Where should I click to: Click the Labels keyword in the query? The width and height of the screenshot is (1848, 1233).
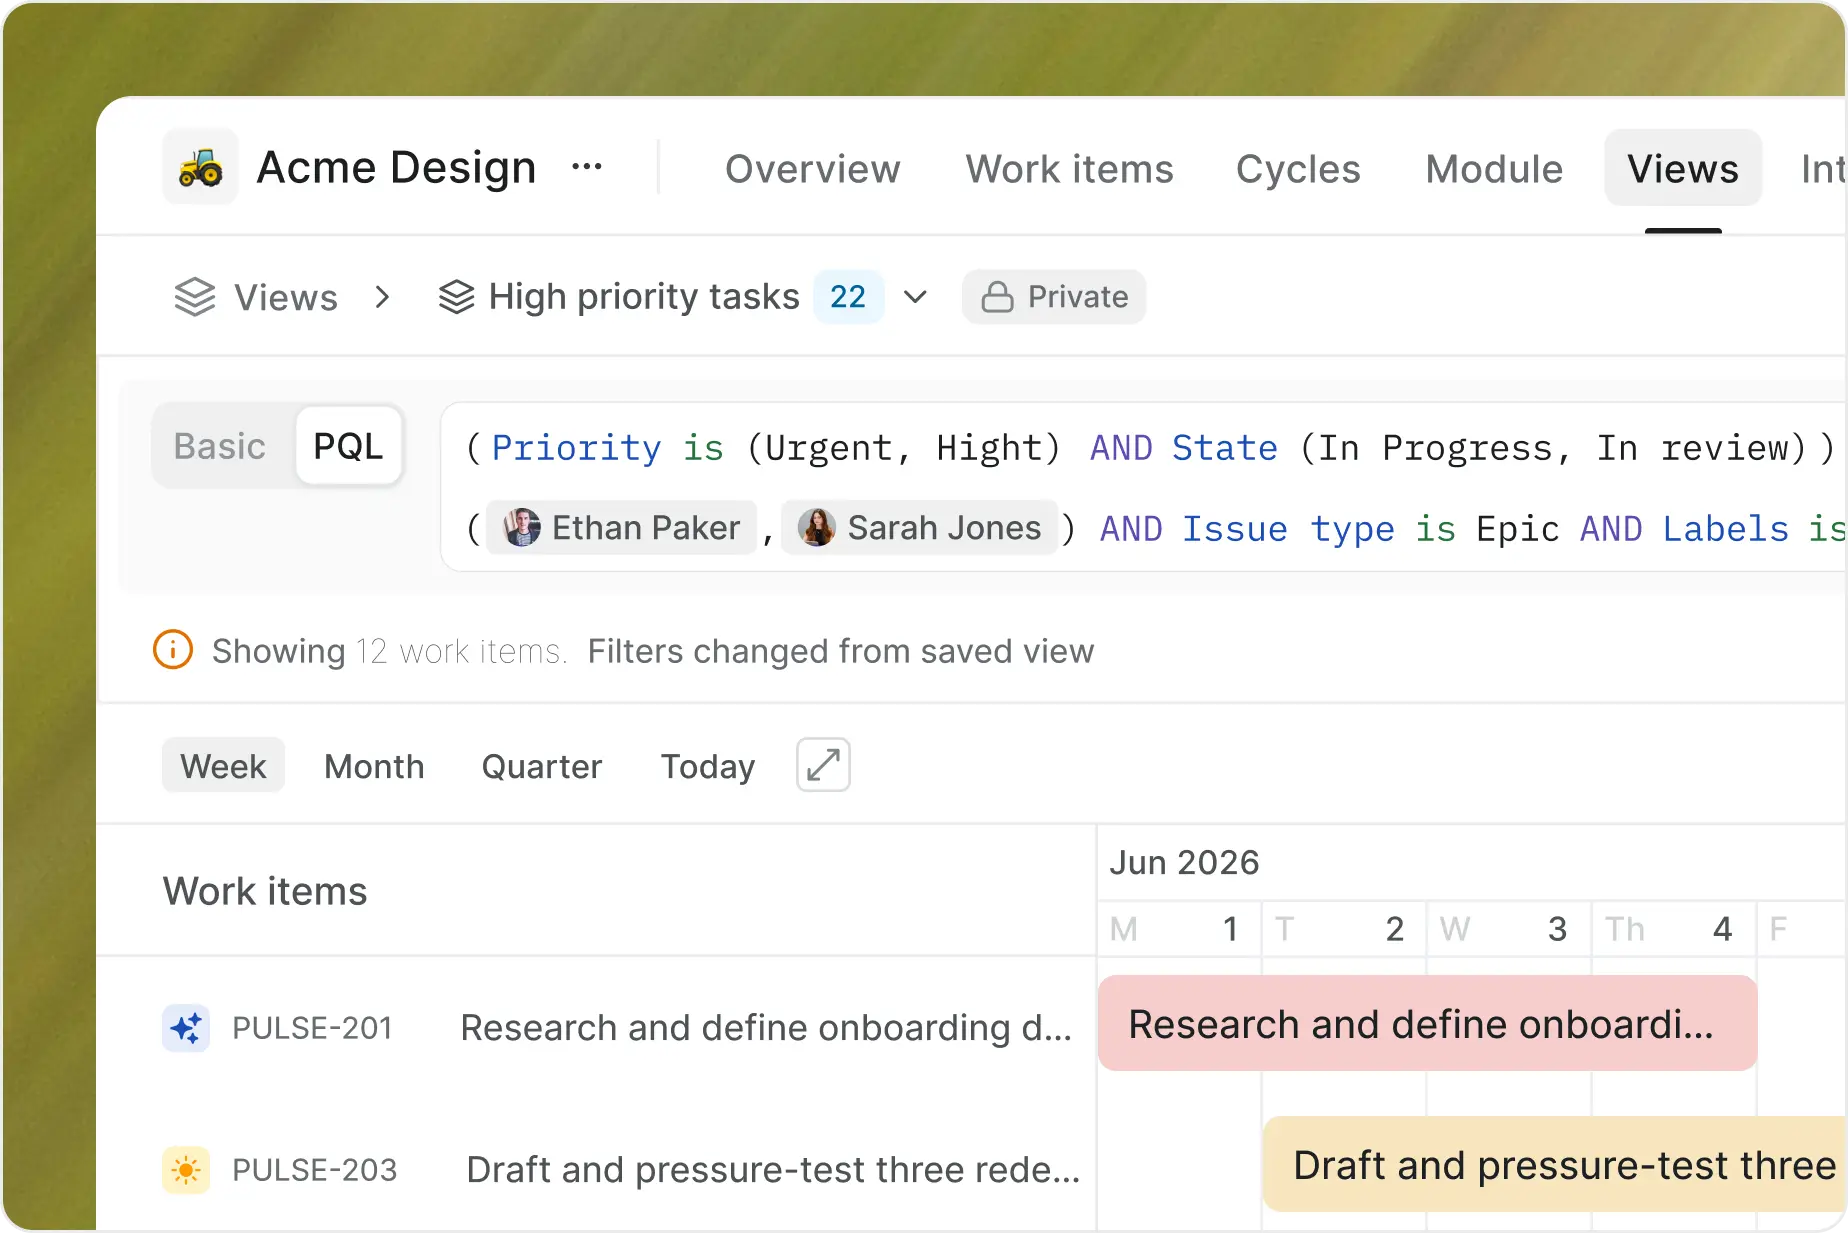click(1725, 528)
